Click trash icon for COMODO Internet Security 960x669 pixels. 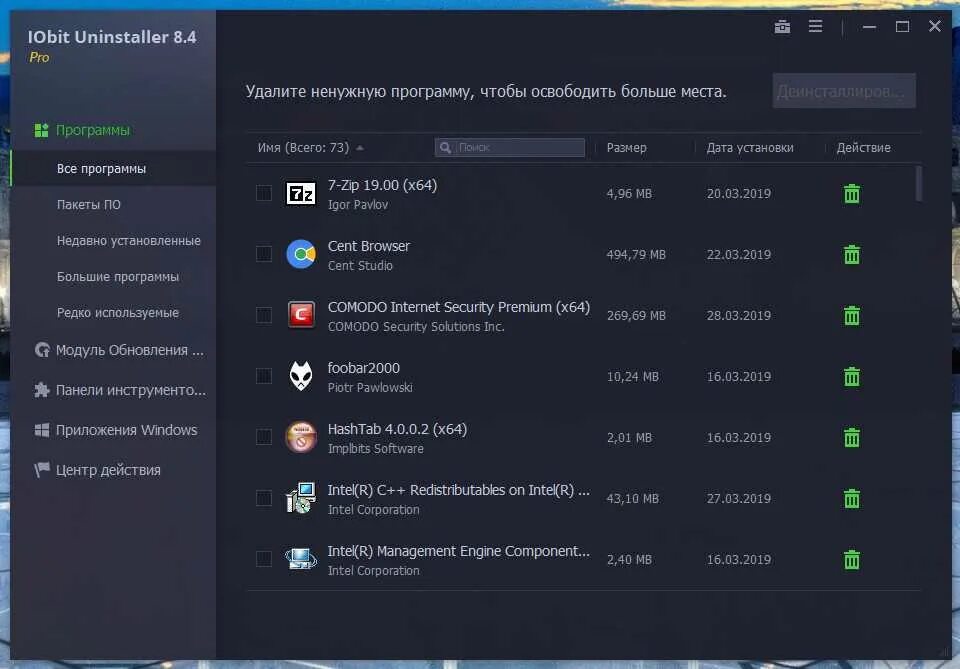click(x=852, y=315)
